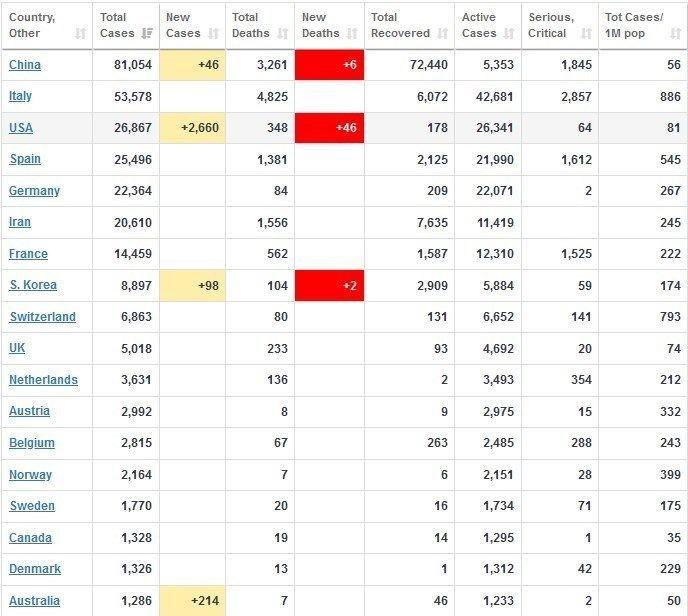Click Germany's 22,364 total cases cell

(x=126, y=191)
